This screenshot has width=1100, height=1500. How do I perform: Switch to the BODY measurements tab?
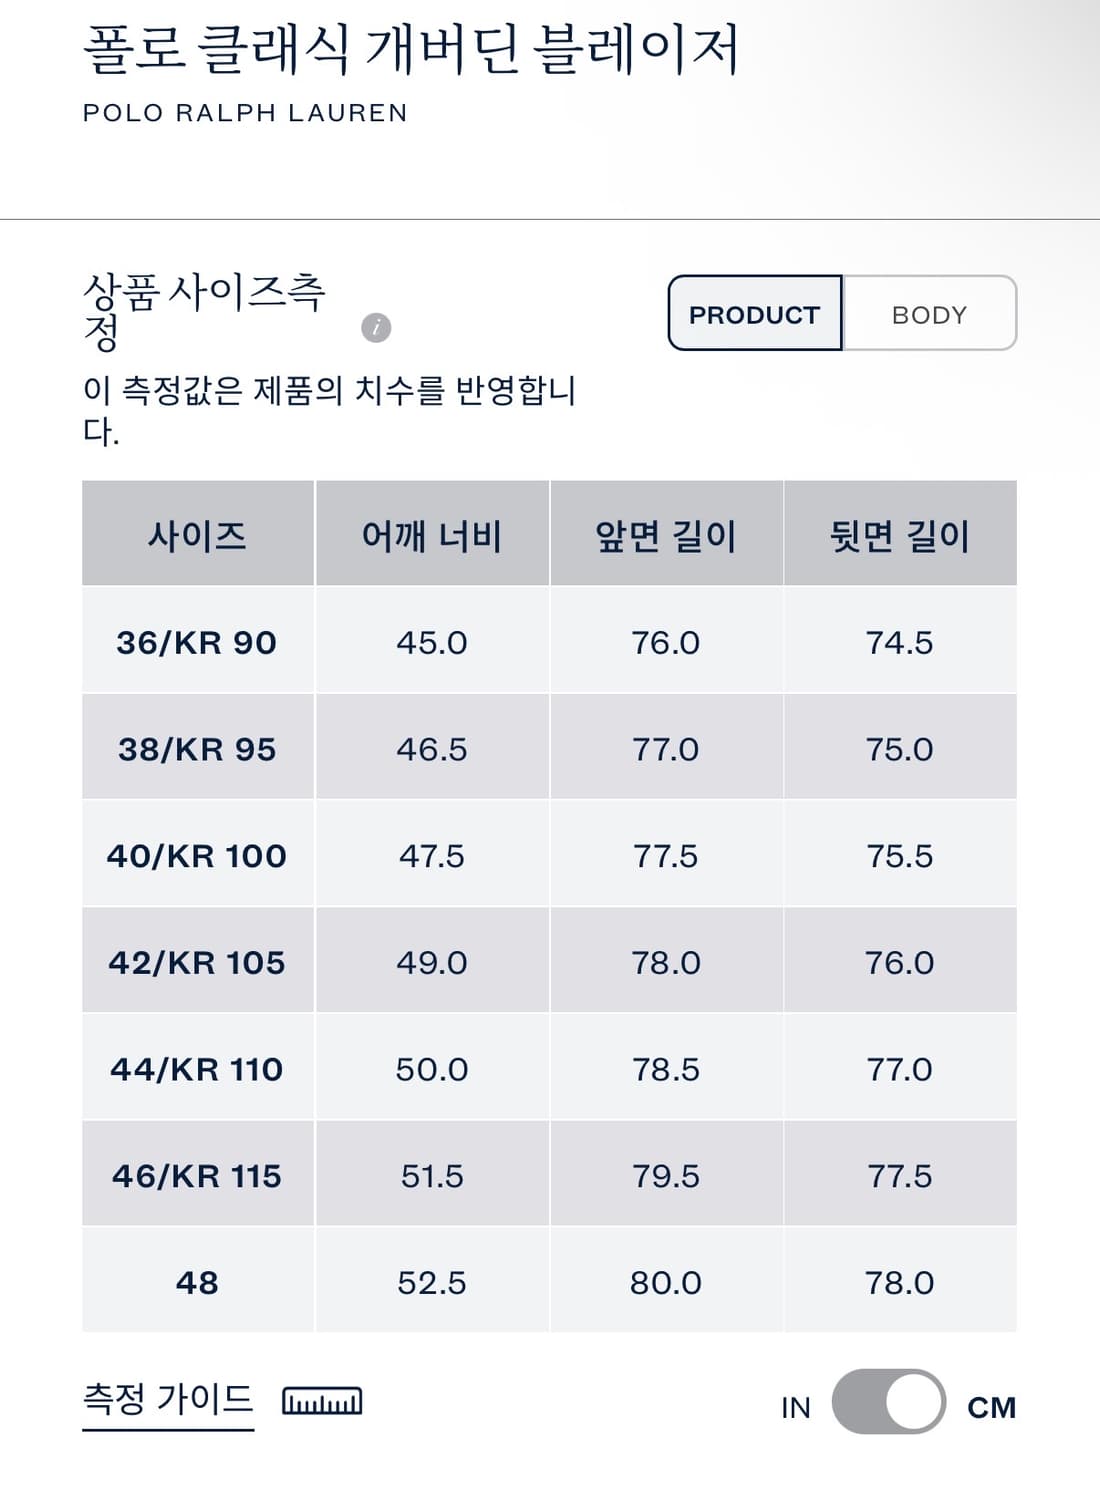pyautogui.click(x=928, y=314)
